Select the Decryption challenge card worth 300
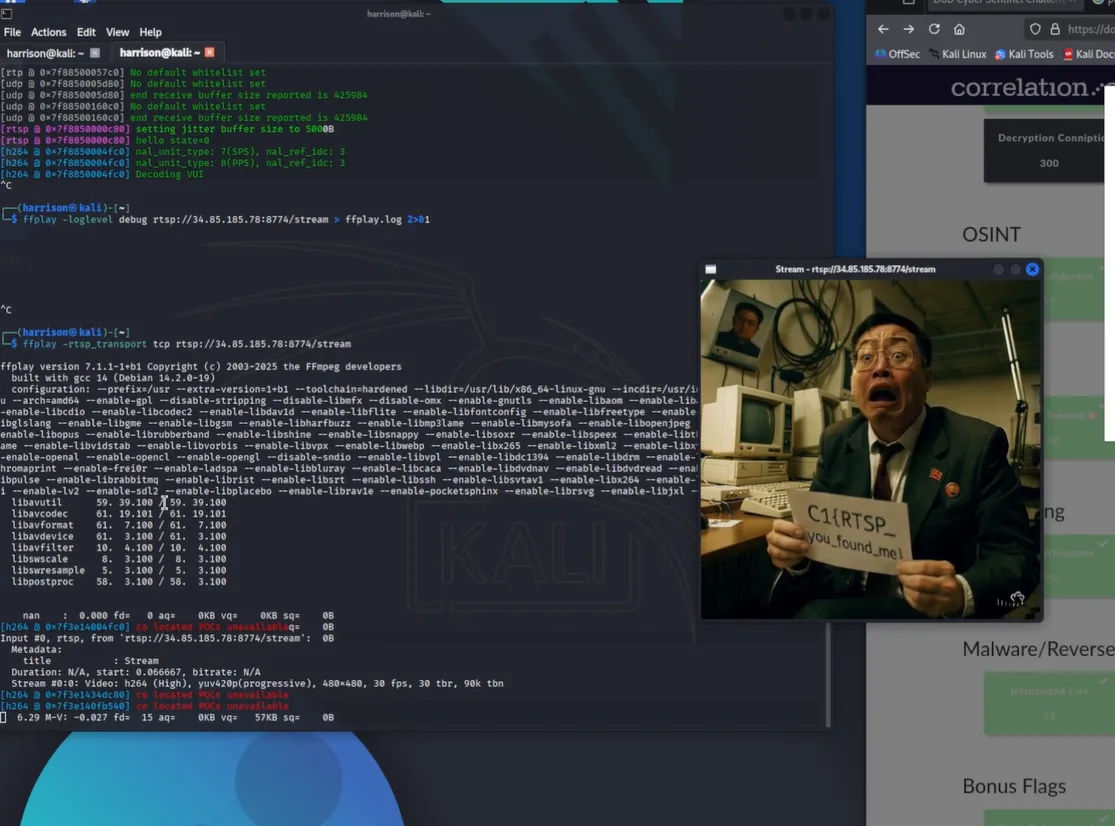The image size is (1115, 826). (1048, 150)
